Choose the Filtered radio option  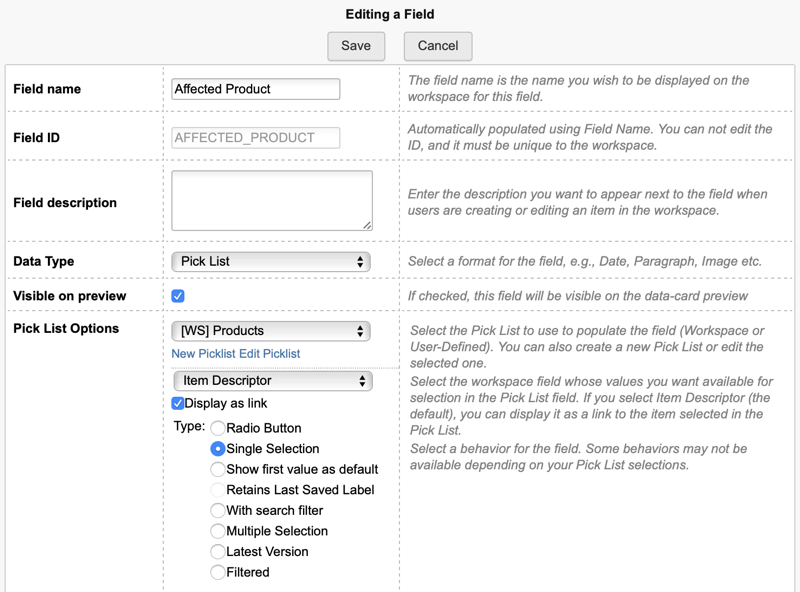tap(218, 573)
